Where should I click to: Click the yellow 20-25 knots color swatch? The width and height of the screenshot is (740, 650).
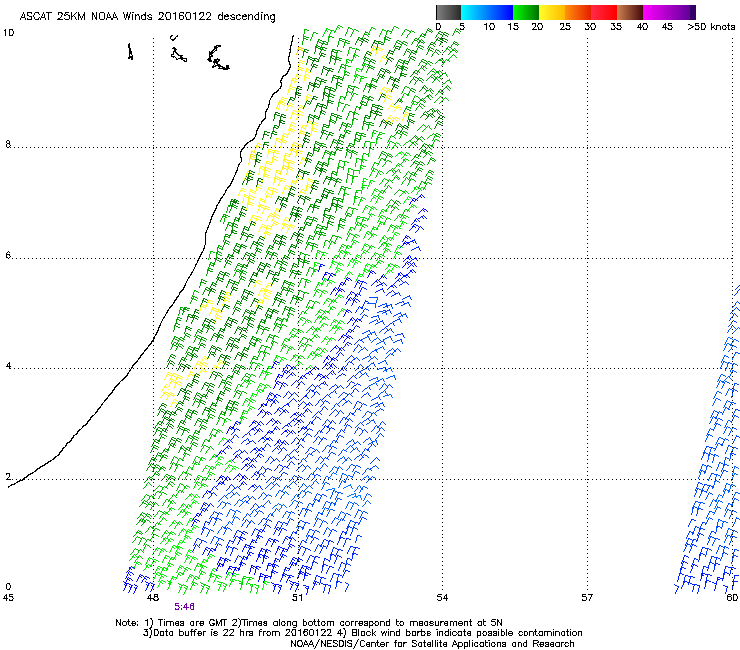(552, 12)
